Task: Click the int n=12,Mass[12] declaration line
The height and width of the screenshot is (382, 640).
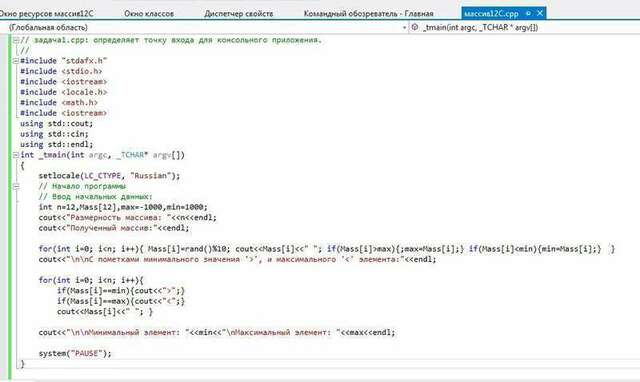Action: (x=123, y=207)
